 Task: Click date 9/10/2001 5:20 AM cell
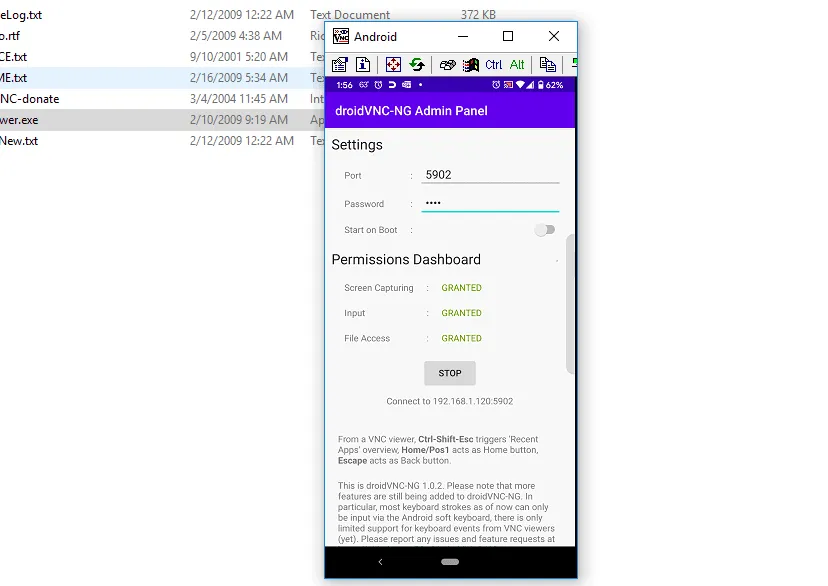[x=239, y=56]
